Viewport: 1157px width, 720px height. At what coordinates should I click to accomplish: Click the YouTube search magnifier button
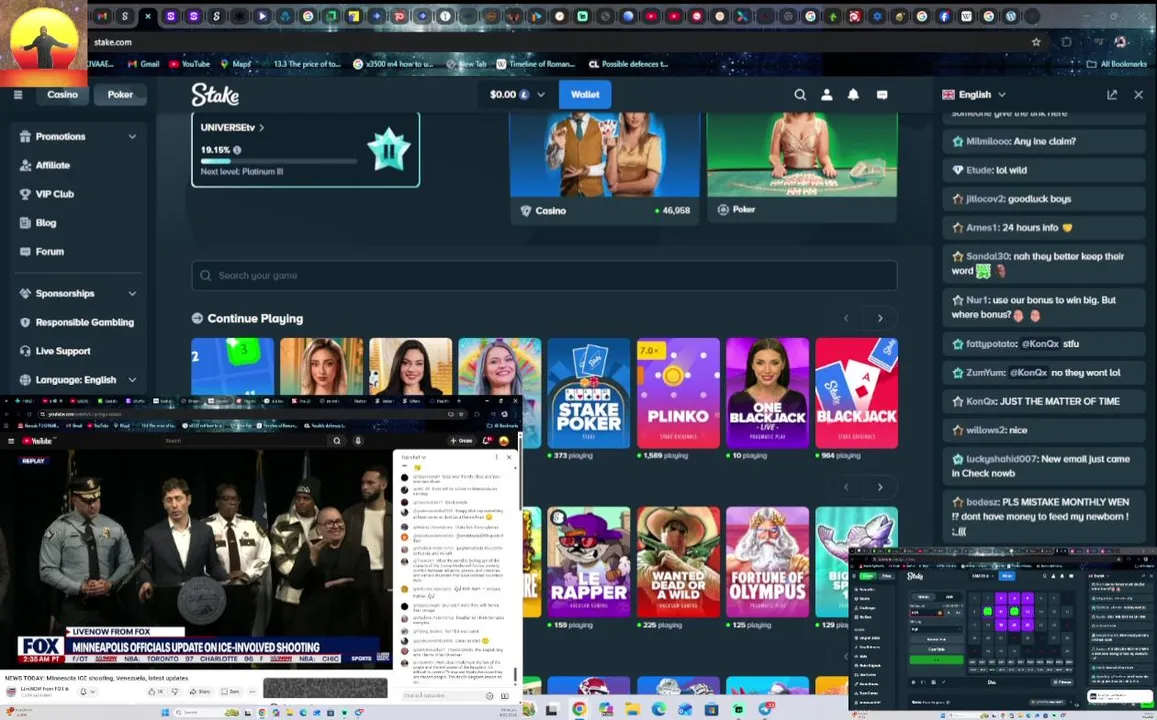(x=336, y=440)
